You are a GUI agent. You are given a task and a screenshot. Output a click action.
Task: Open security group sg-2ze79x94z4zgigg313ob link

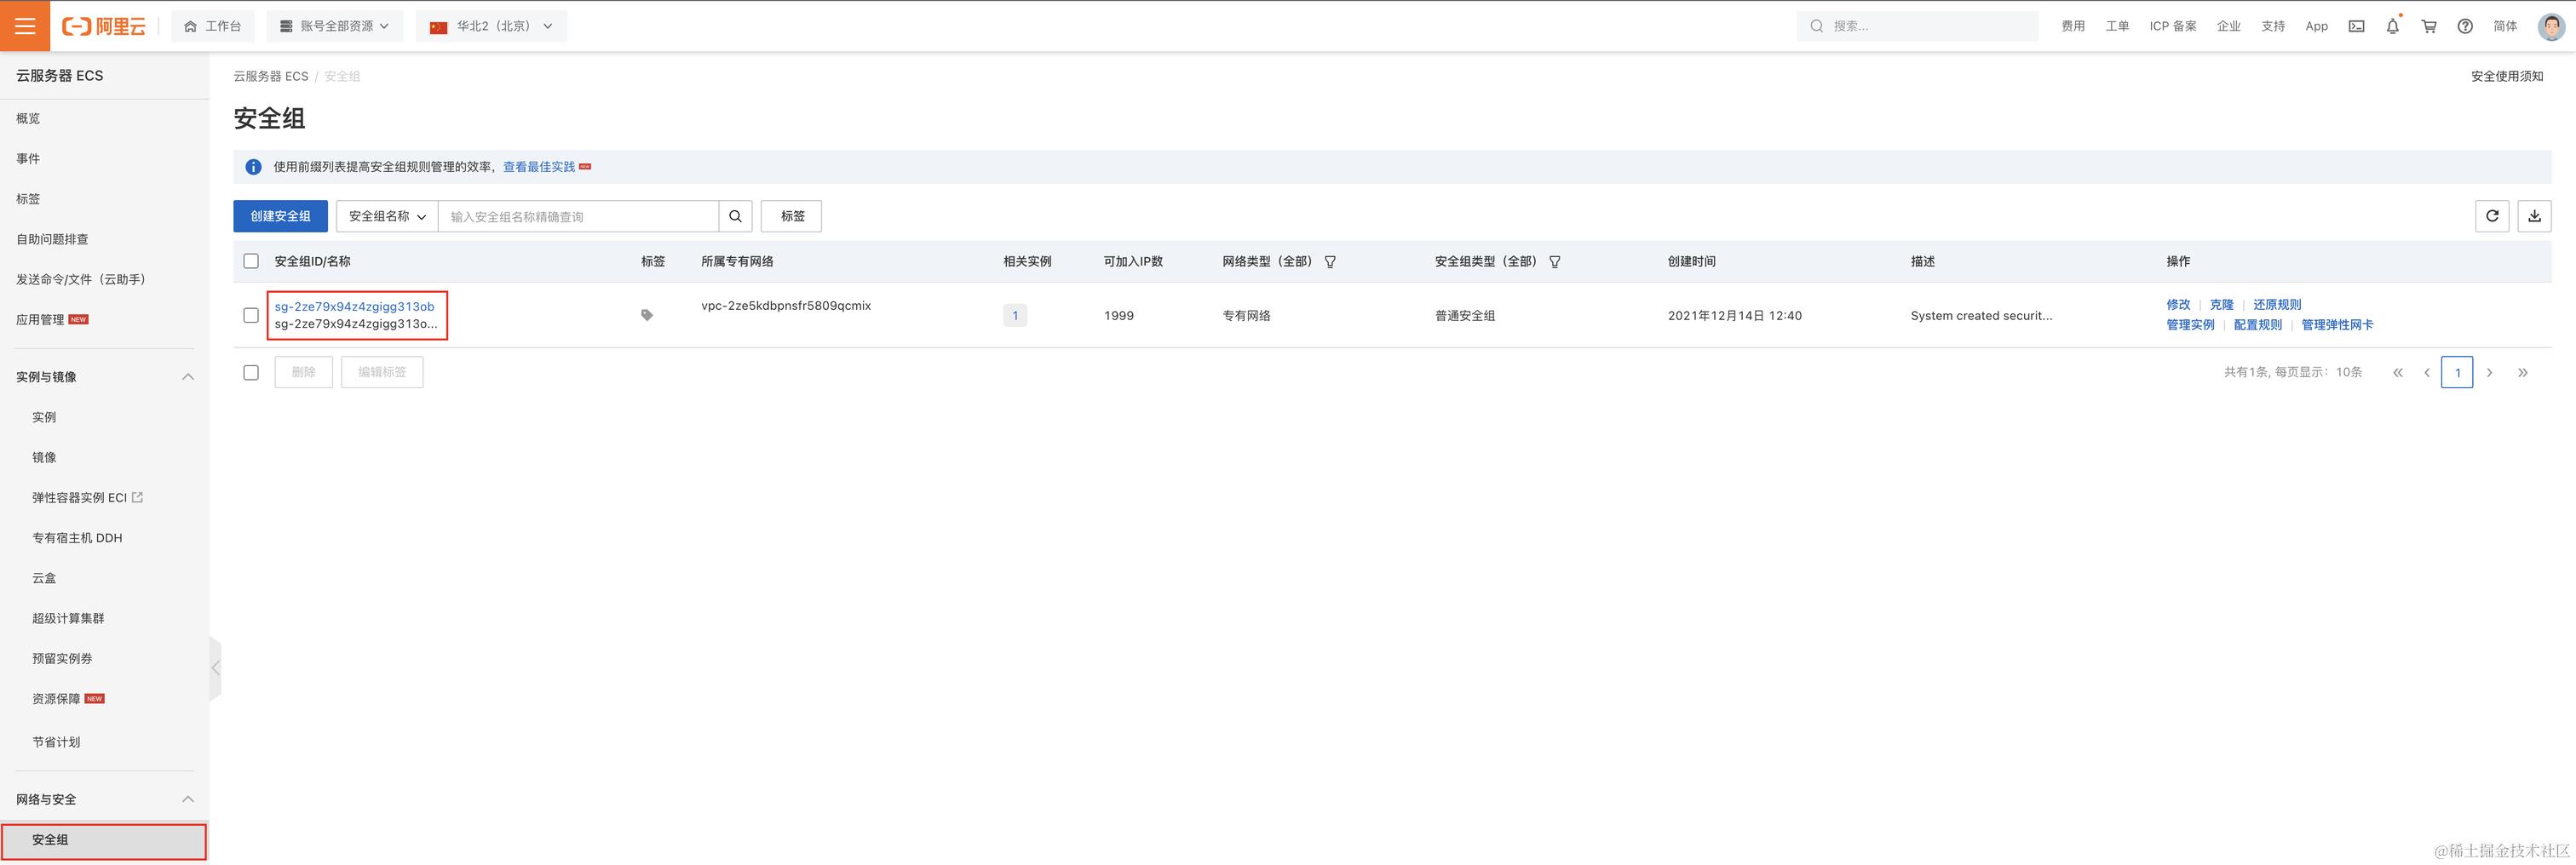(354, 306)
